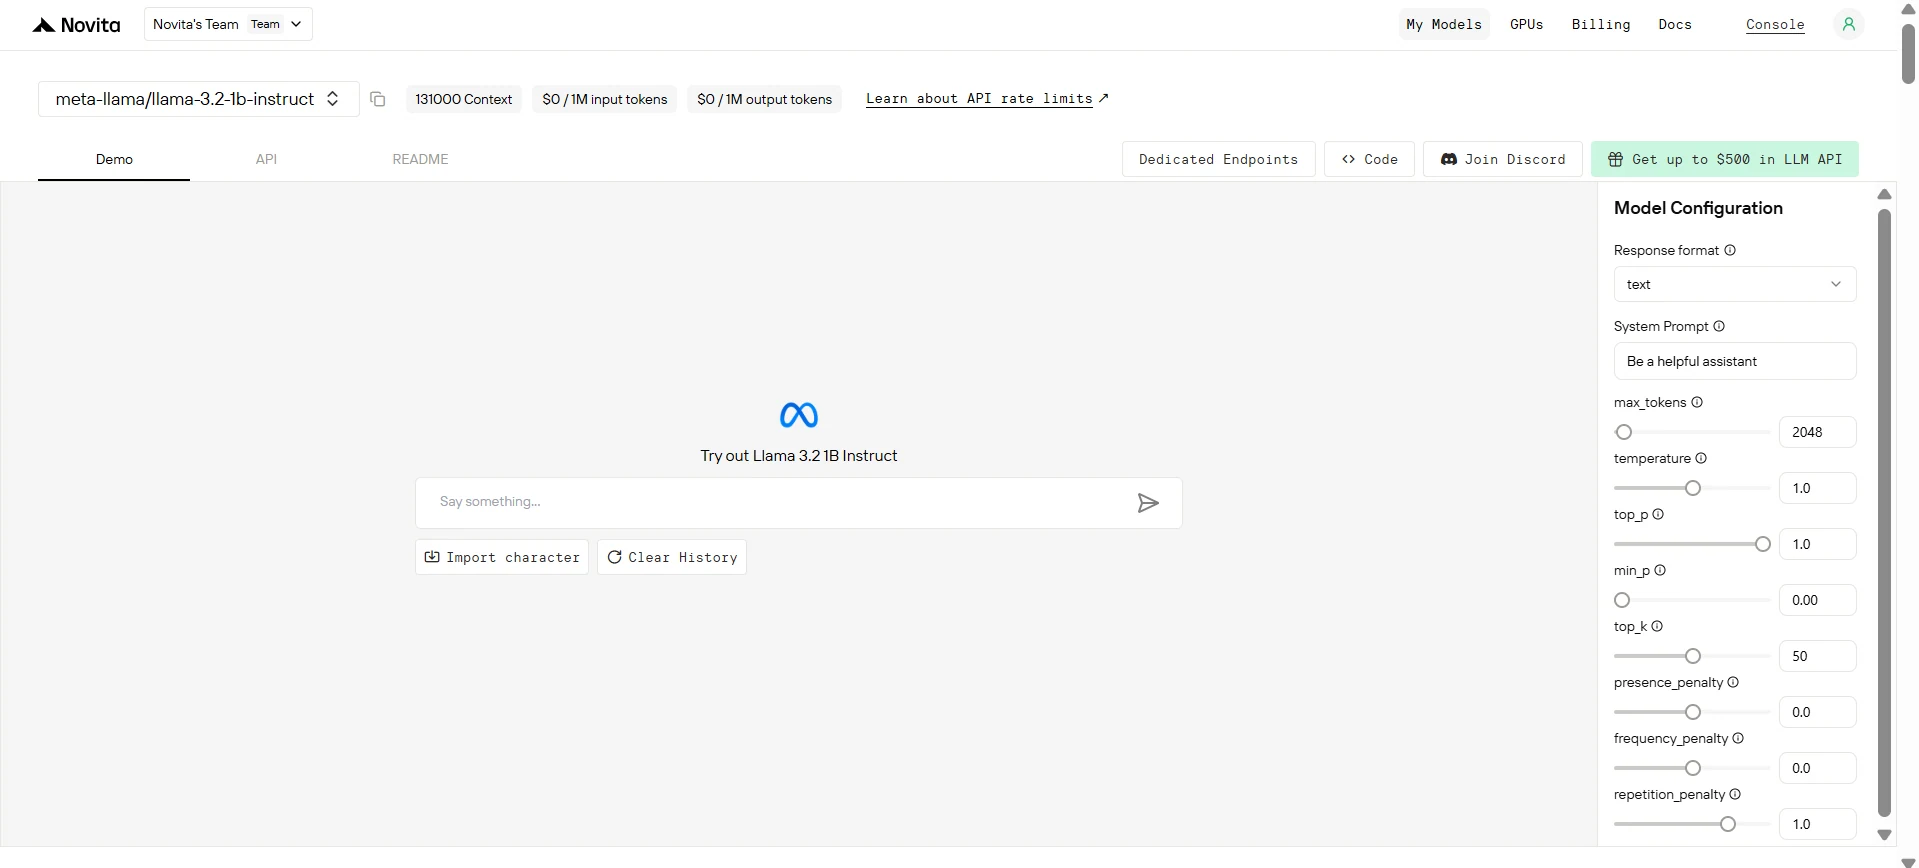Click frequency_penalty info icon
Screen dimensions: 1919x868
[x=1738, y=738]
